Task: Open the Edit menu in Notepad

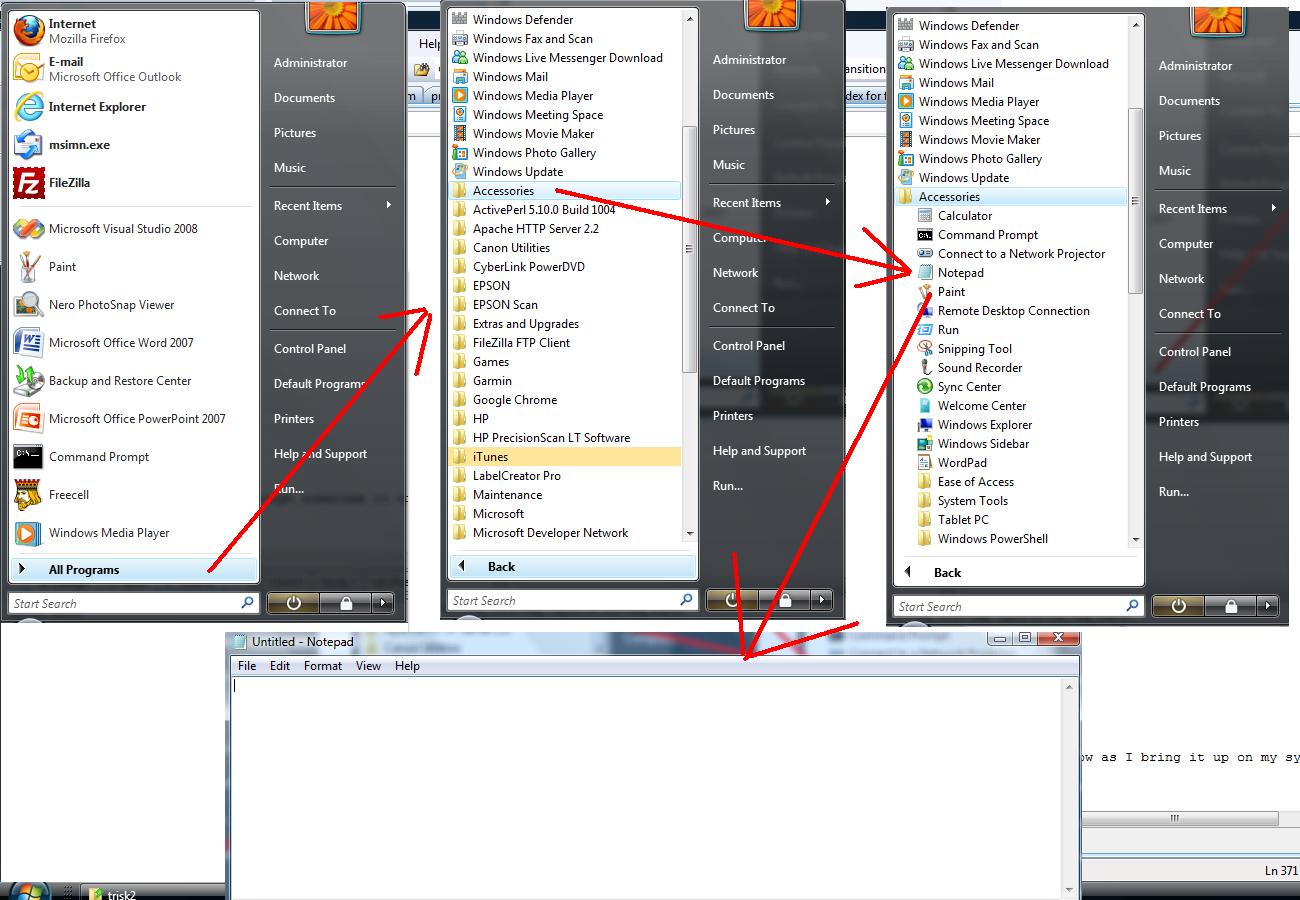Action: coord(280,666)
